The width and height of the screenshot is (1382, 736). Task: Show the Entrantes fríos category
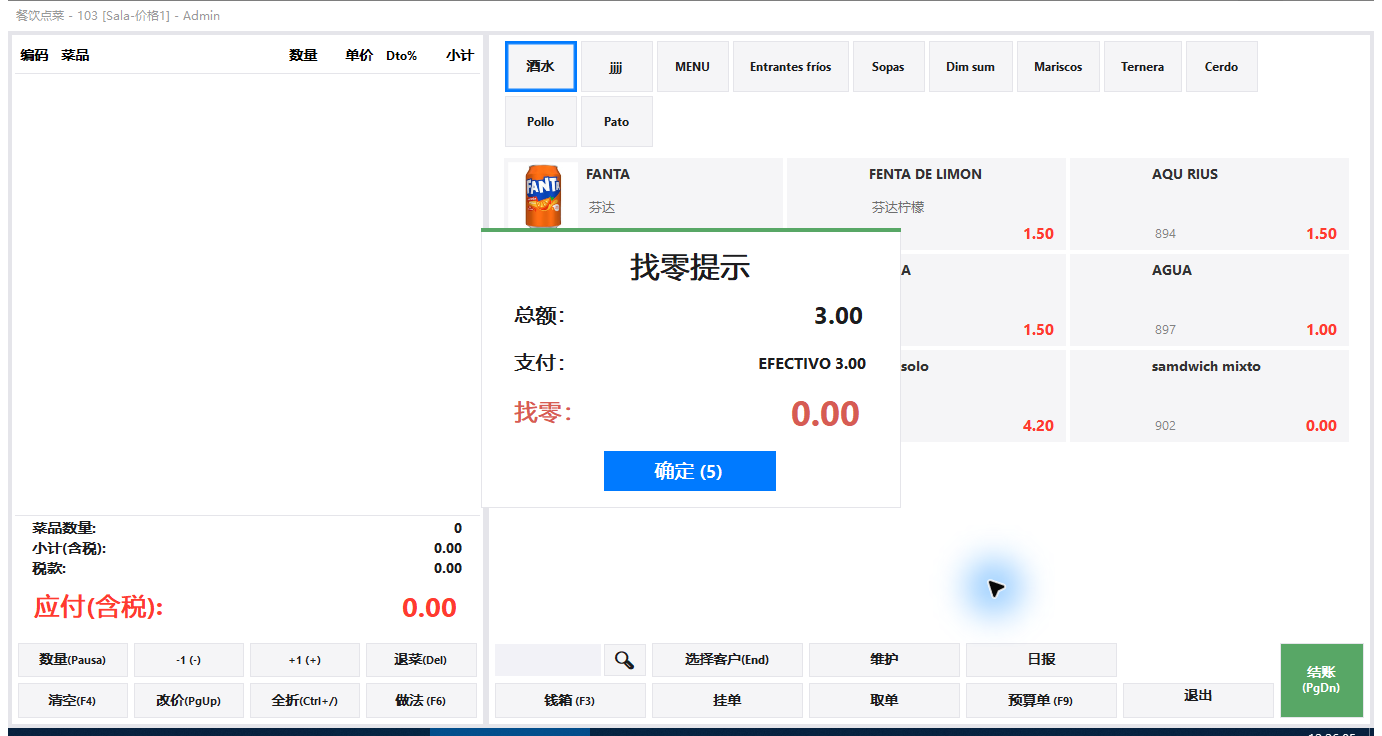(791, 67)
